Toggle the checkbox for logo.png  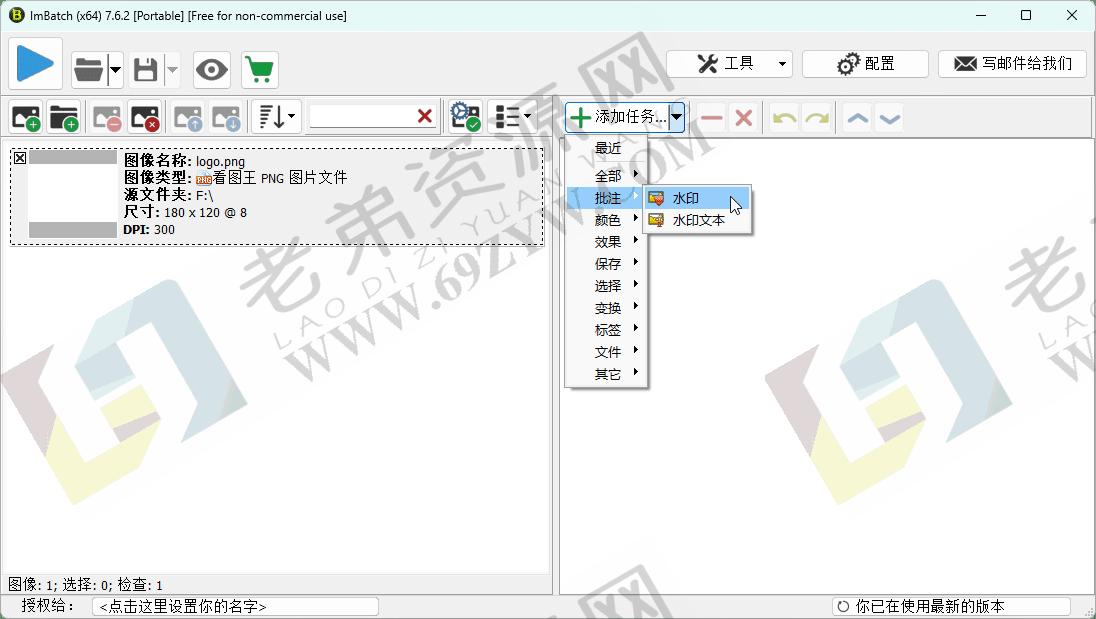(x=20, y=158)
